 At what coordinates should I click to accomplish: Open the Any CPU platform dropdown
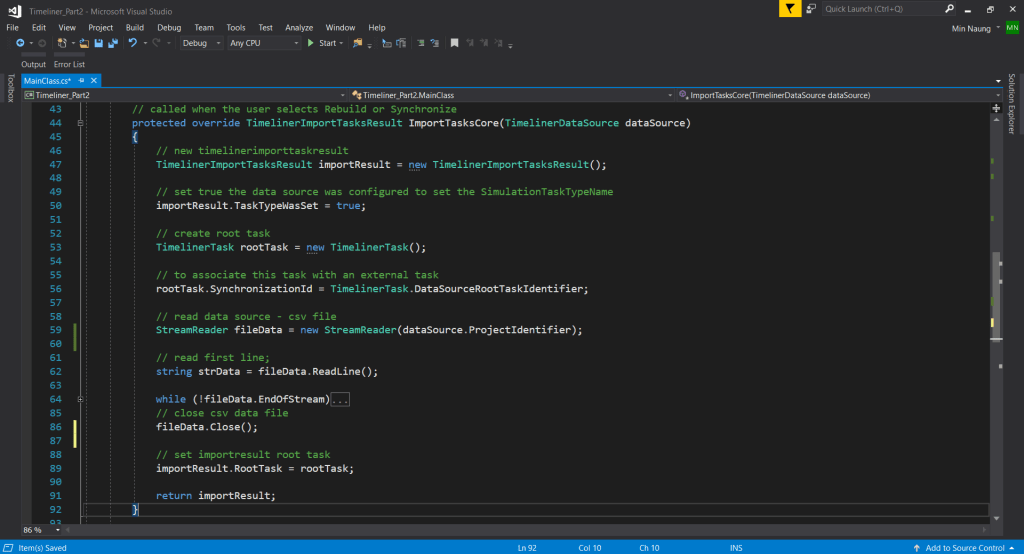[x=264, y=43]
